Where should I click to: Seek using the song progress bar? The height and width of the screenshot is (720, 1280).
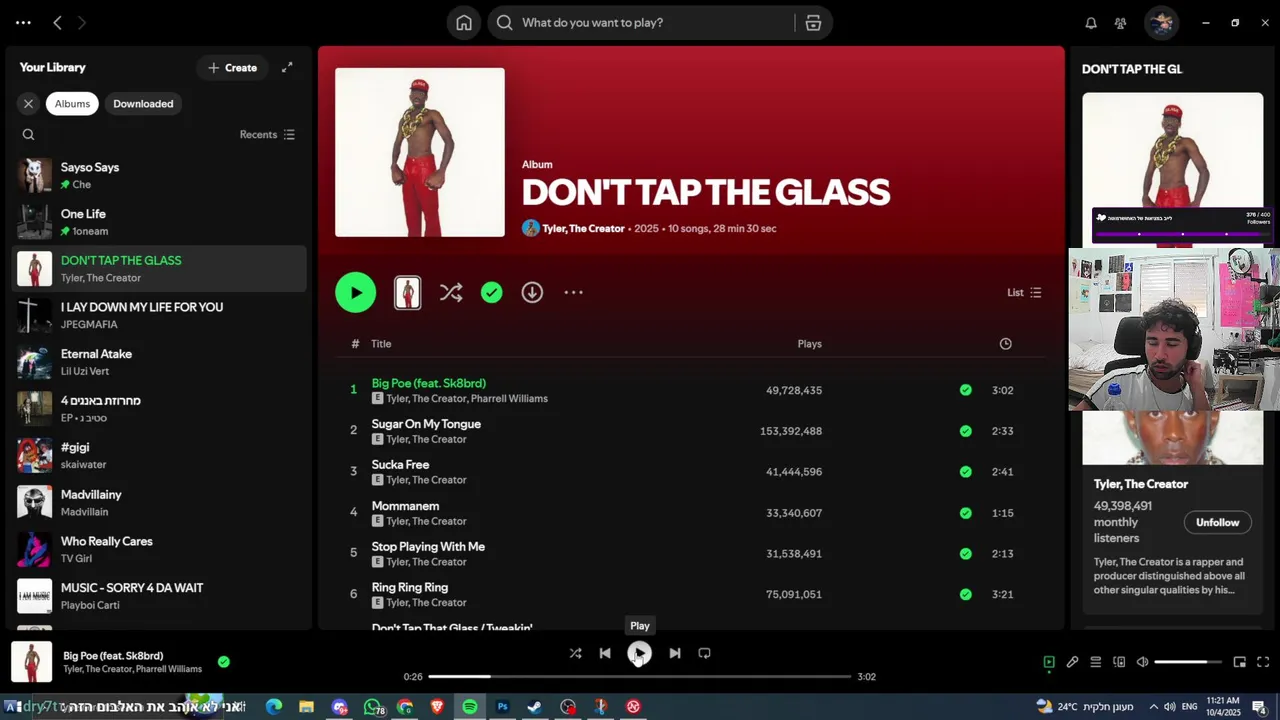click(x=640, y=677)
